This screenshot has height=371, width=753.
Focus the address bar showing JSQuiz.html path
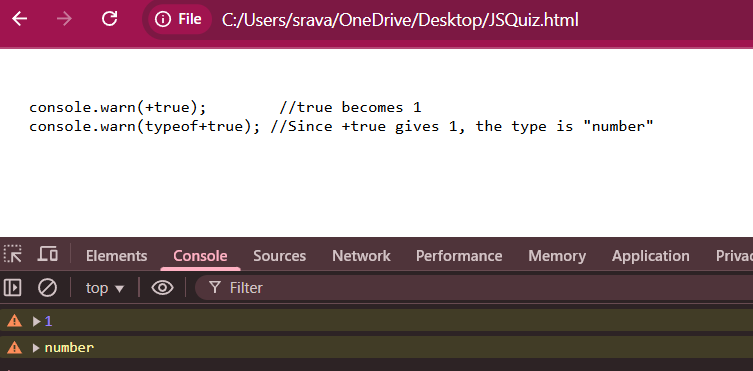click(400, 20)
